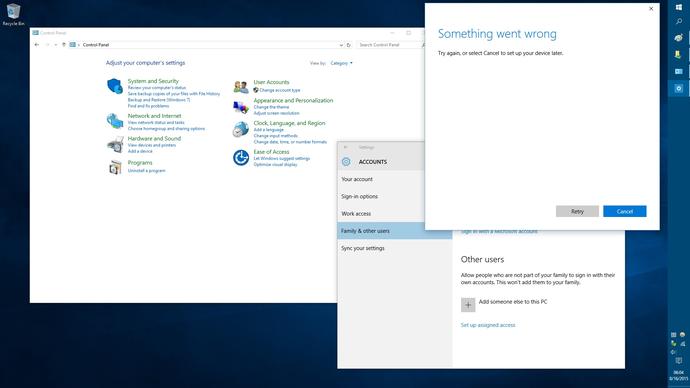Open Find and fix problems link
Screen dimensions: 690x388
148,106
